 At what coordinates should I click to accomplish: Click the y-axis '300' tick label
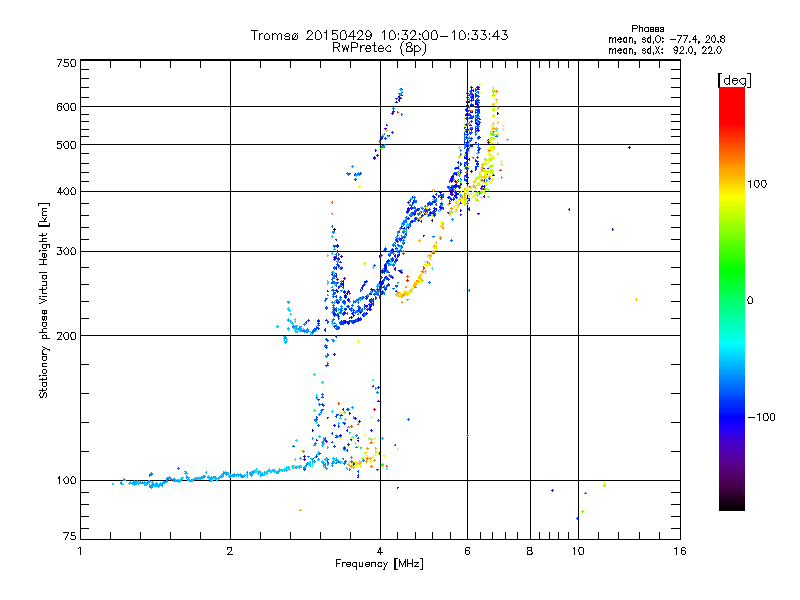tap(66, 252)
